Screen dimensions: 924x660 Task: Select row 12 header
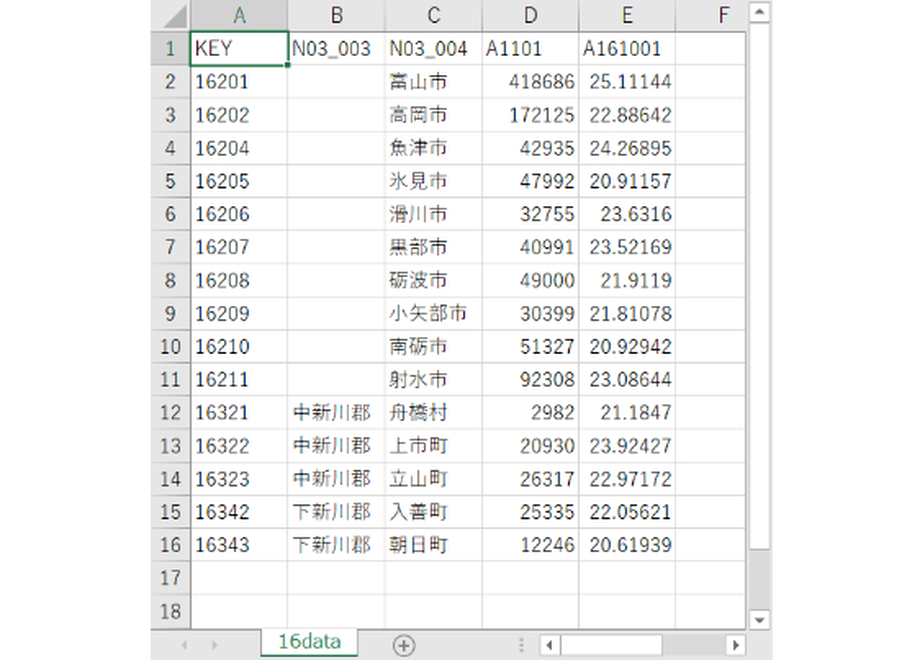[x=170, y=412]
